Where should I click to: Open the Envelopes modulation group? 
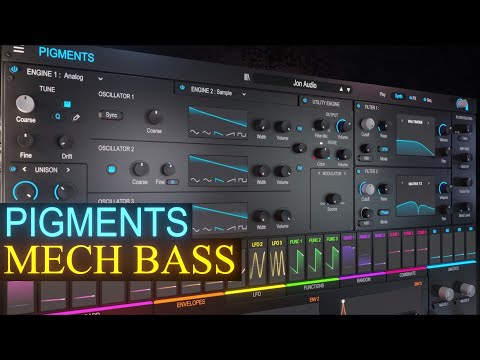click(x=191, y=303)
